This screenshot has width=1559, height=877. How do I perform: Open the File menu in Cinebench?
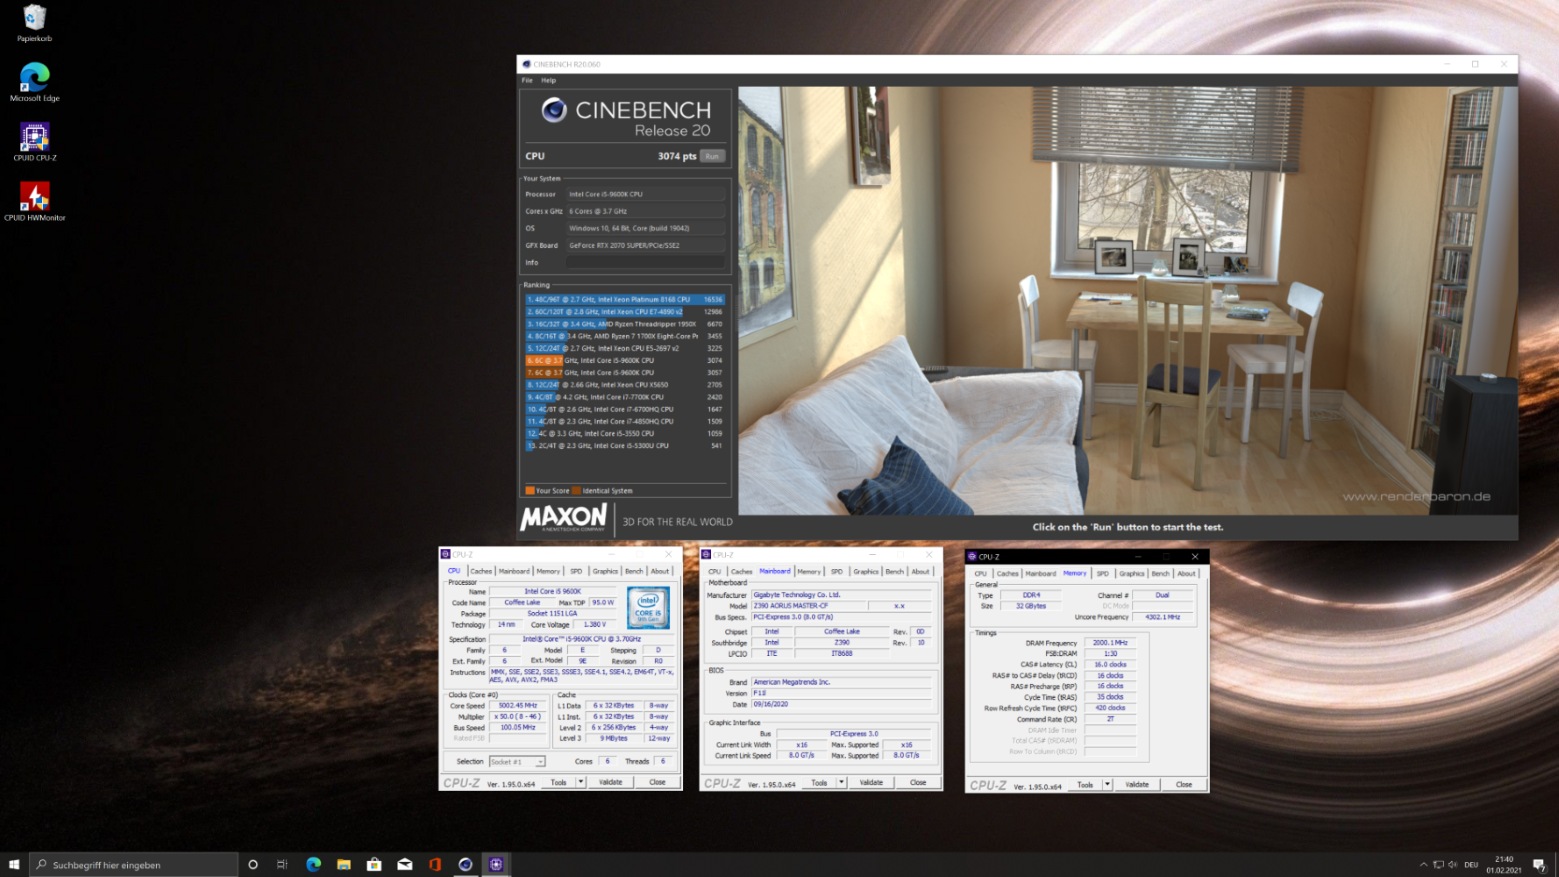tap(527, 80)
